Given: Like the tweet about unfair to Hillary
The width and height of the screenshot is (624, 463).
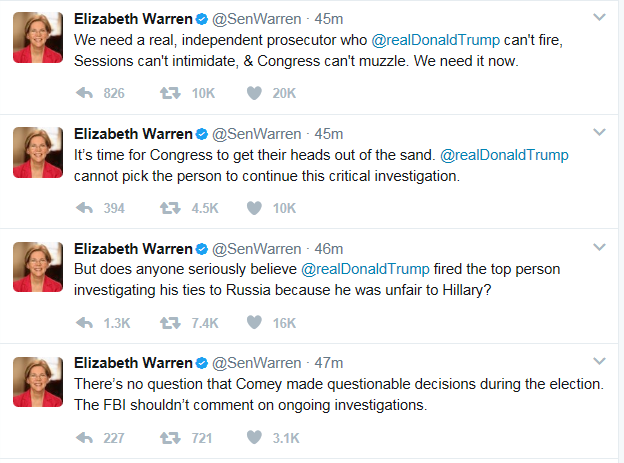Looking at the screenshot, I should (x=254, y=322).
